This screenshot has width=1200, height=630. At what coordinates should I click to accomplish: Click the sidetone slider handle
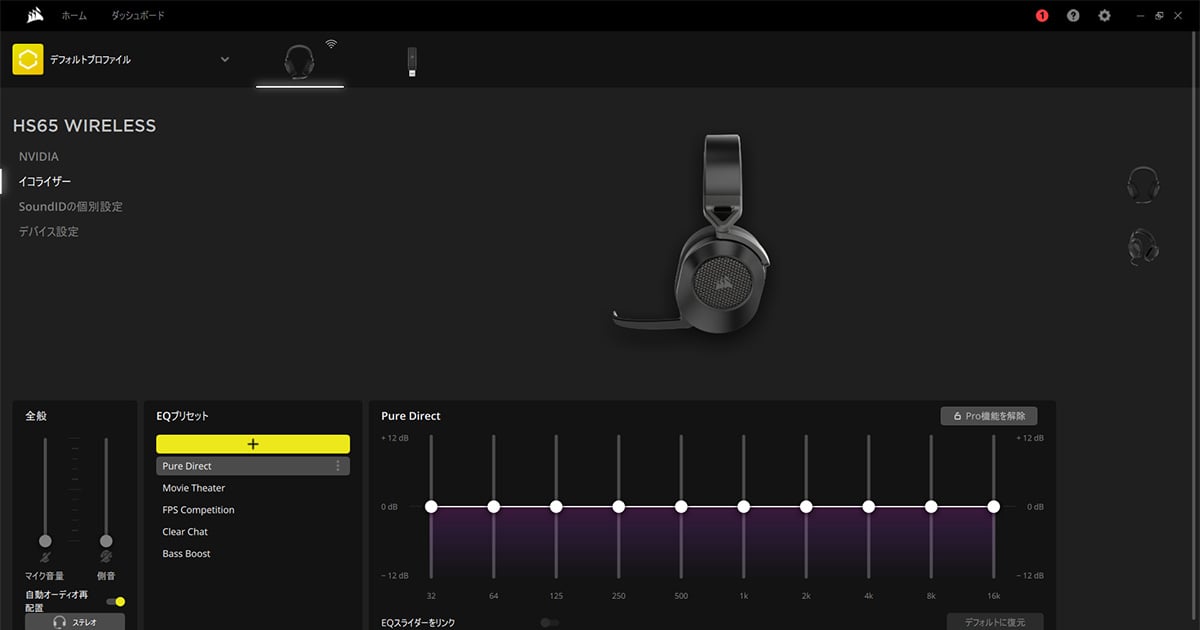(106, 541)
